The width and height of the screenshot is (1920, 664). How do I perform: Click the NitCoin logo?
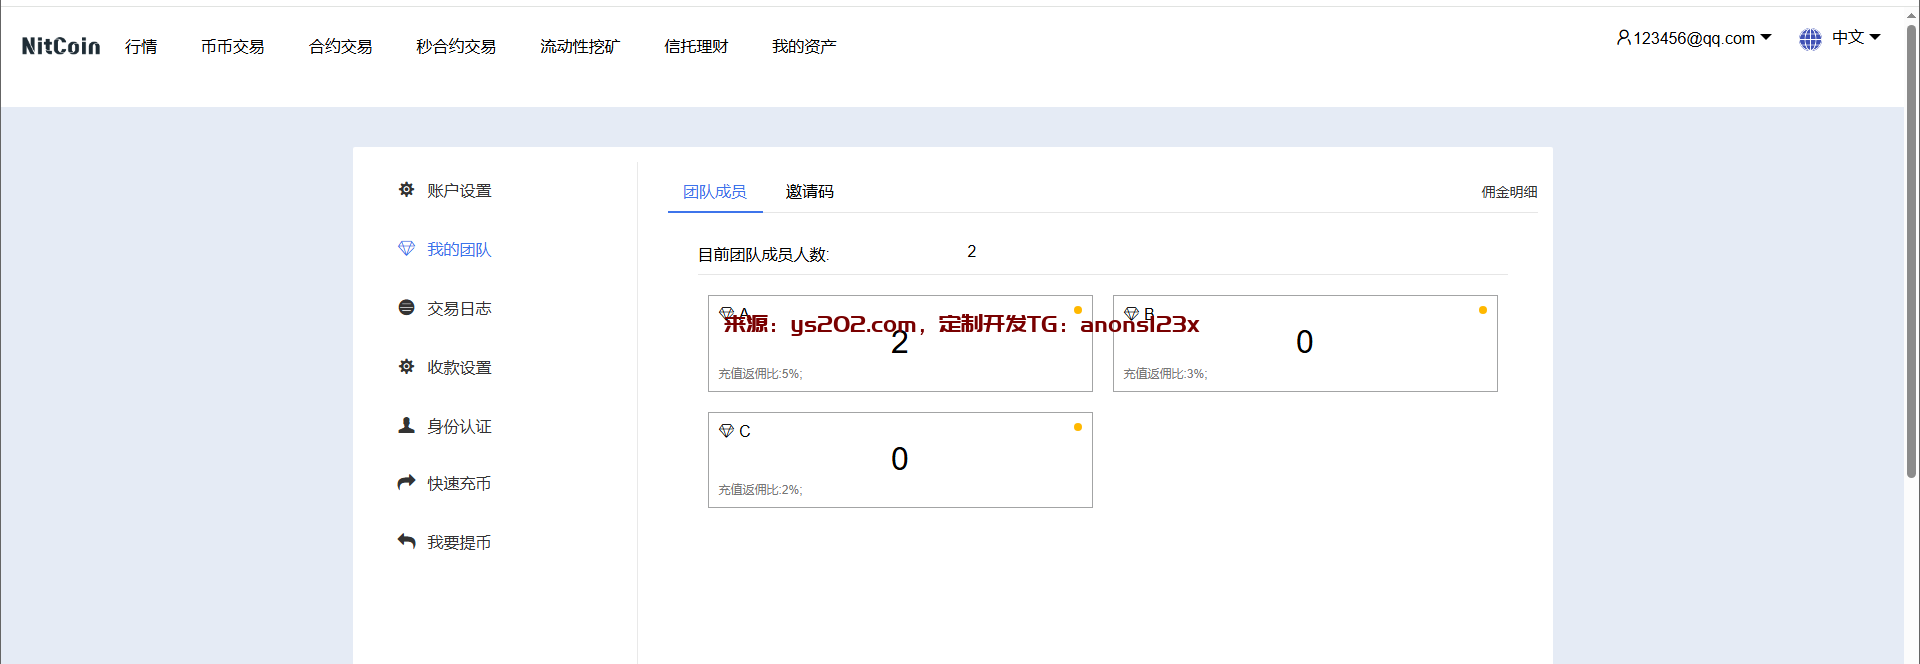[61, 46]
